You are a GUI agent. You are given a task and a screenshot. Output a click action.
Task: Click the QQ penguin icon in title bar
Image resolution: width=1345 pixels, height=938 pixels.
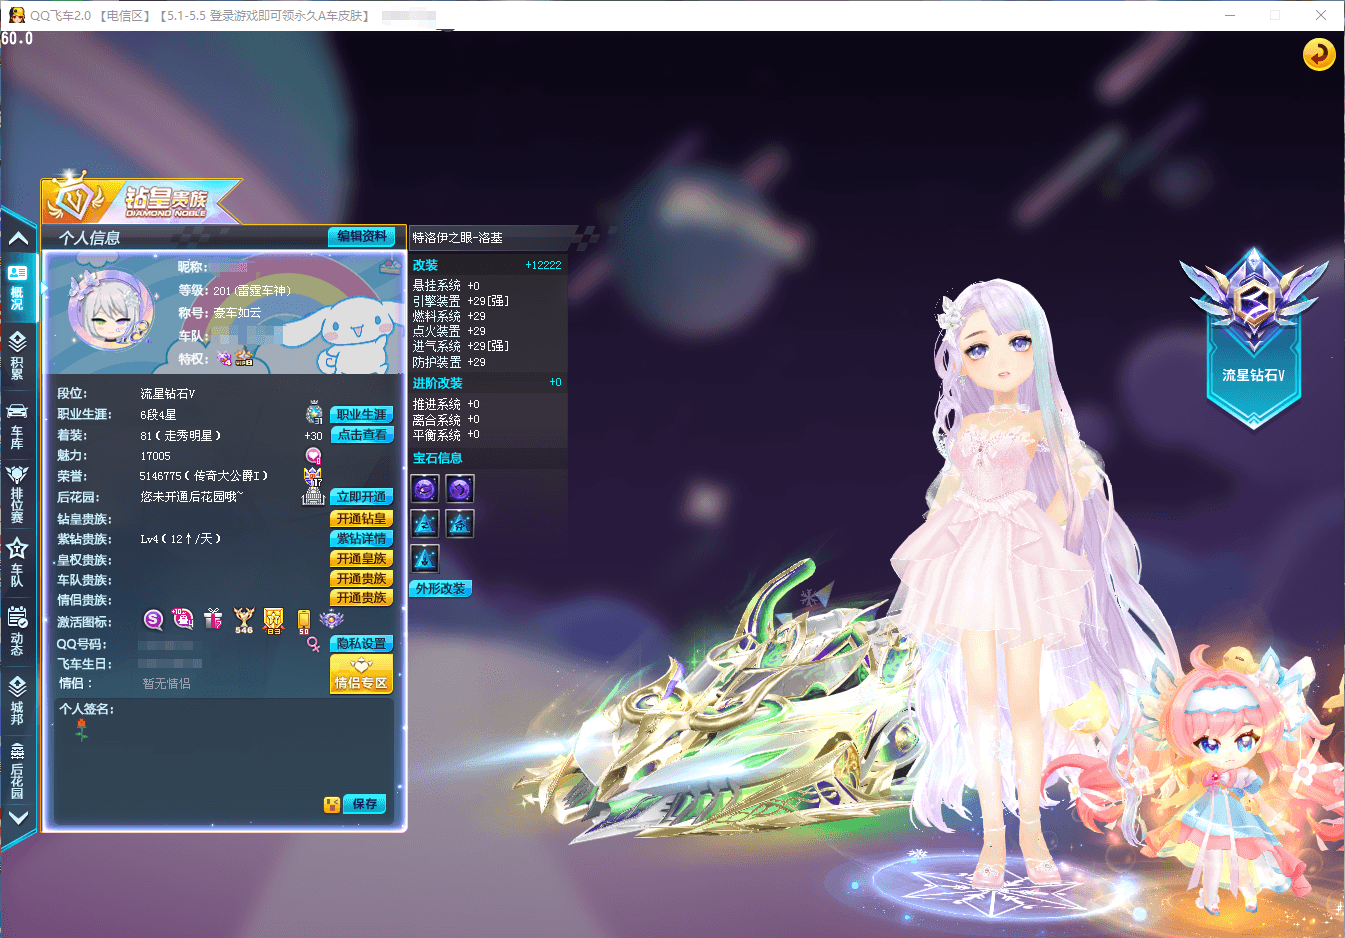click(x=16, y=15)
